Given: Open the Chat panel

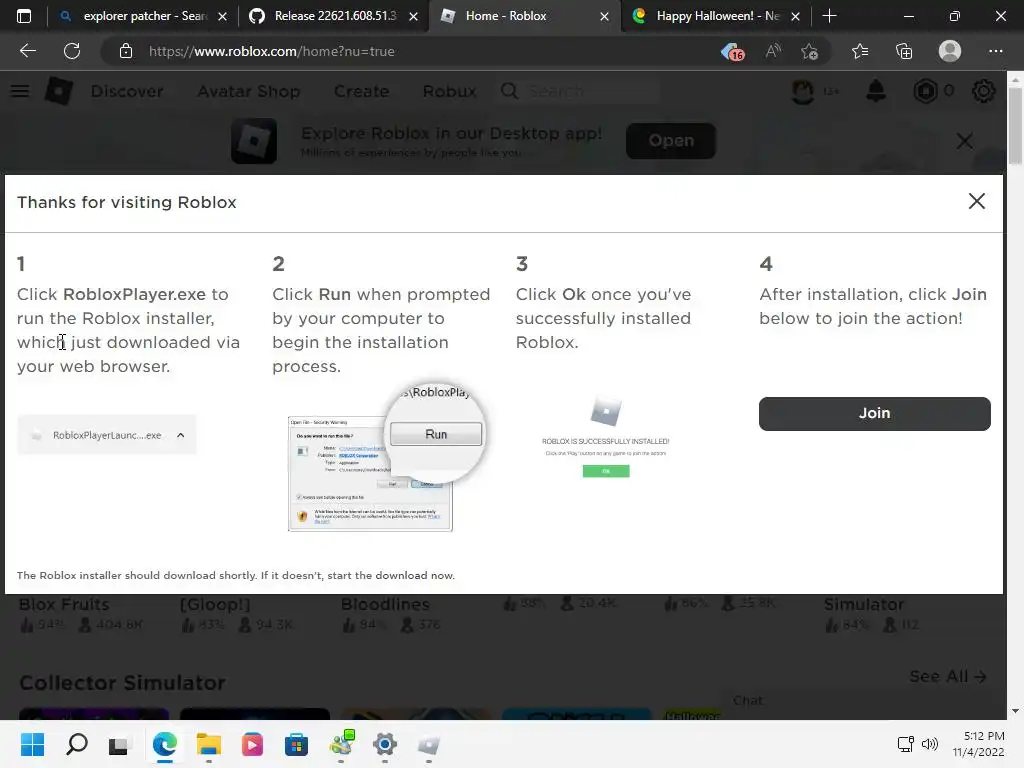Looking at the screenshot, I should pyautogui.click(x=748, y=700).
